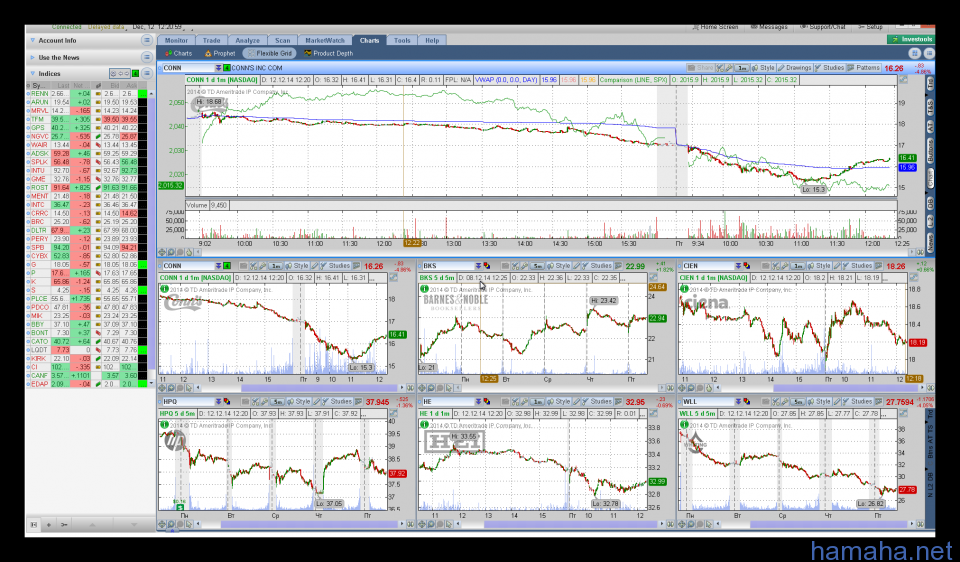This screenshot has height=562, width=960.
Task: Open Indices gadget menu icon
Action: point(146,73)
